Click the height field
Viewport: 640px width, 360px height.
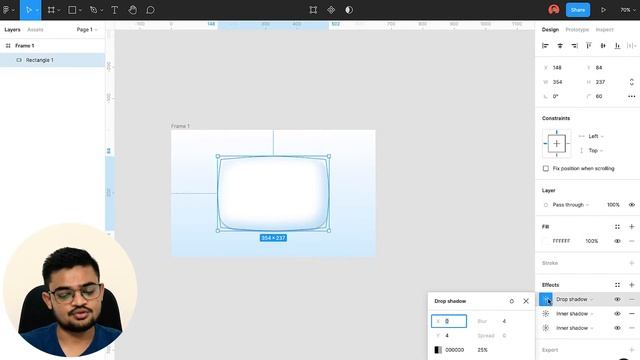click(x=604, y=82)
